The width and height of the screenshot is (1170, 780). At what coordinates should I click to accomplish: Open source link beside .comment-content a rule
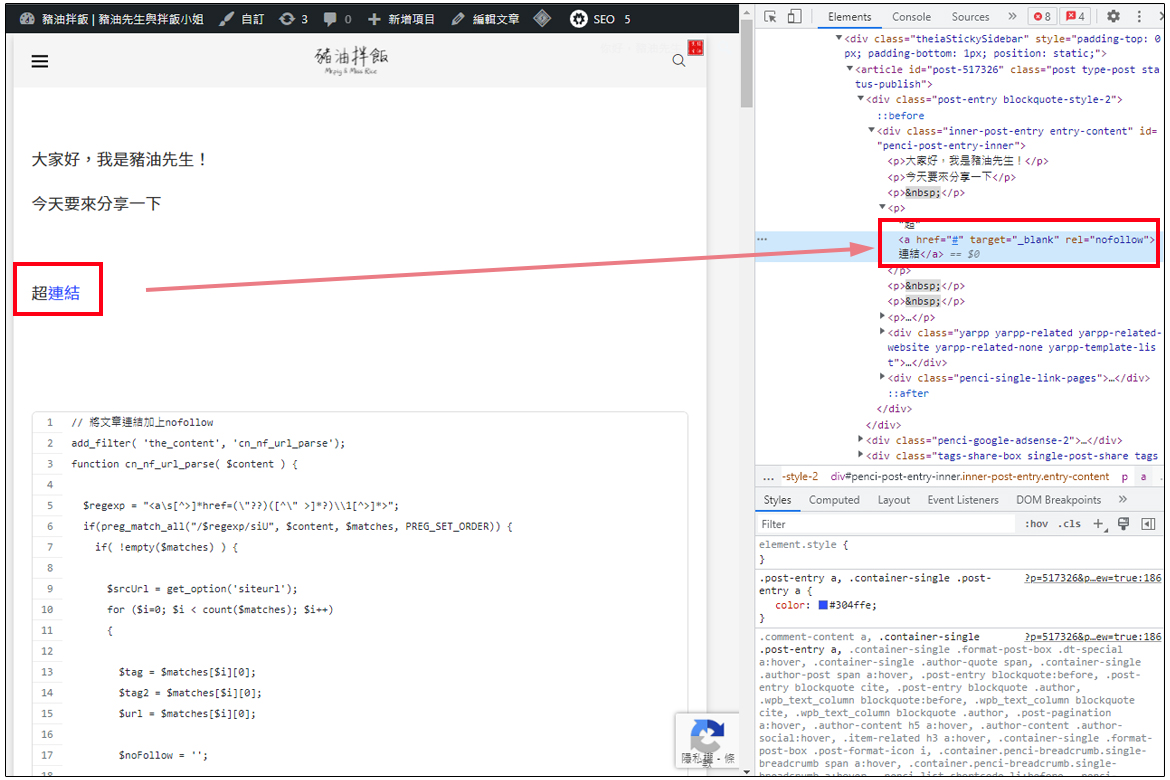(1092, 637)
